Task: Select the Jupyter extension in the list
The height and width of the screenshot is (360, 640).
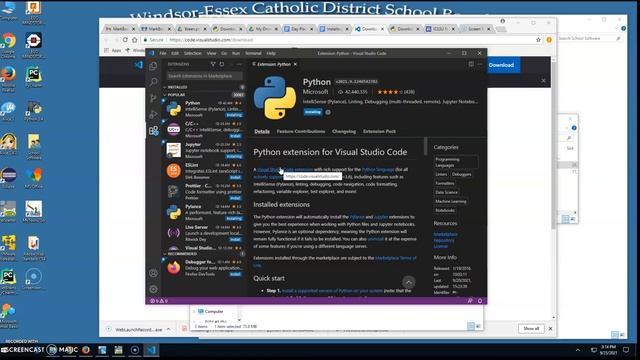Action: [x=204, y=150]
